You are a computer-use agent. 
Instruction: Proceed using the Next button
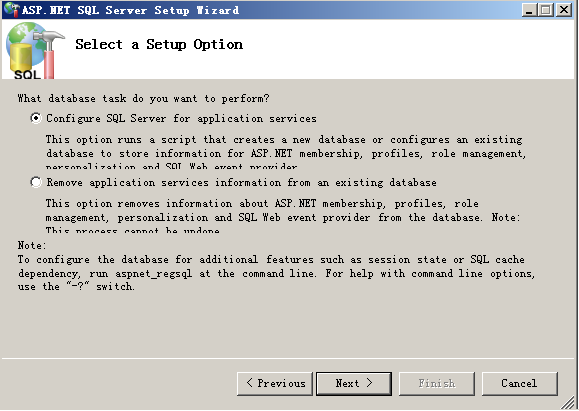[x=354, y=384]
